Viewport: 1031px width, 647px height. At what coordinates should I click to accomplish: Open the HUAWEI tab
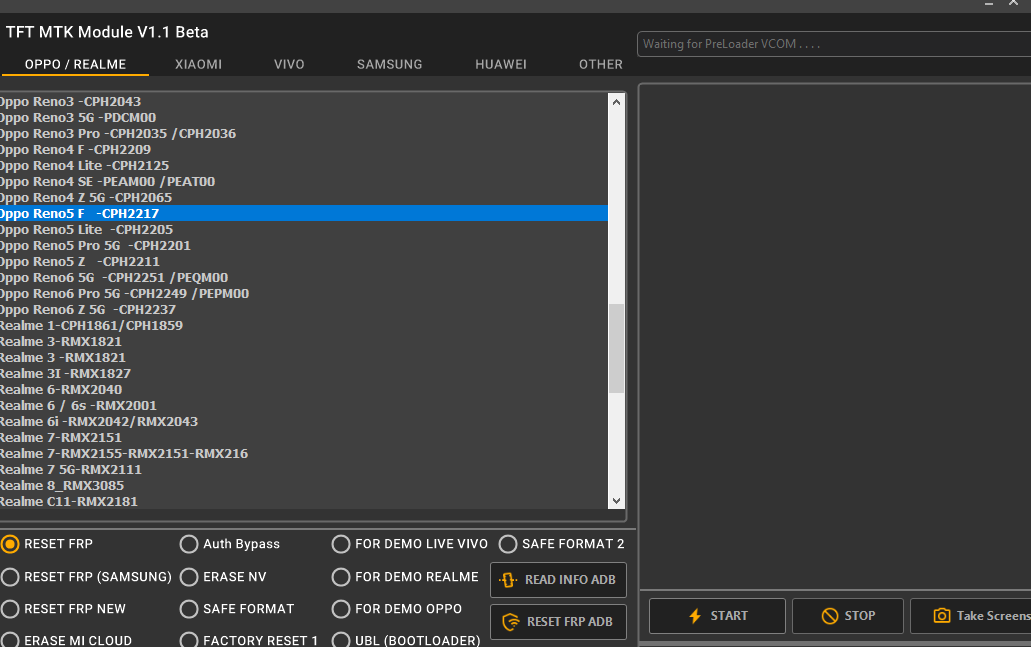(x=500, y=64)
